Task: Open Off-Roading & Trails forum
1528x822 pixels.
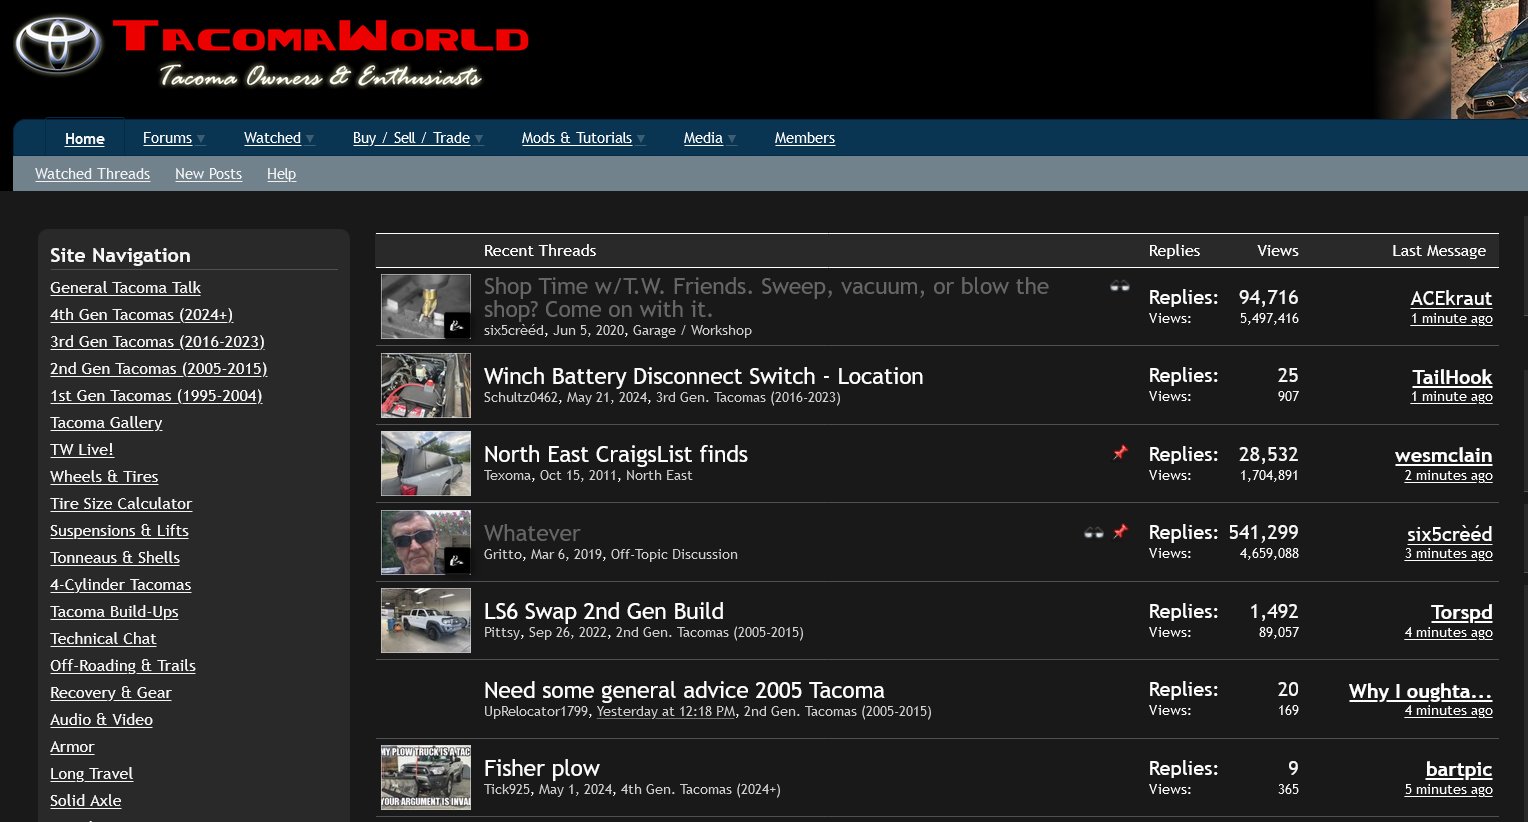Action: tap(123, 666)
